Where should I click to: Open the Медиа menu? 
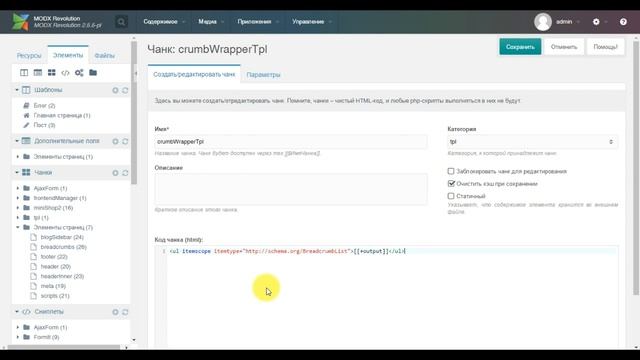click(211, 22)
